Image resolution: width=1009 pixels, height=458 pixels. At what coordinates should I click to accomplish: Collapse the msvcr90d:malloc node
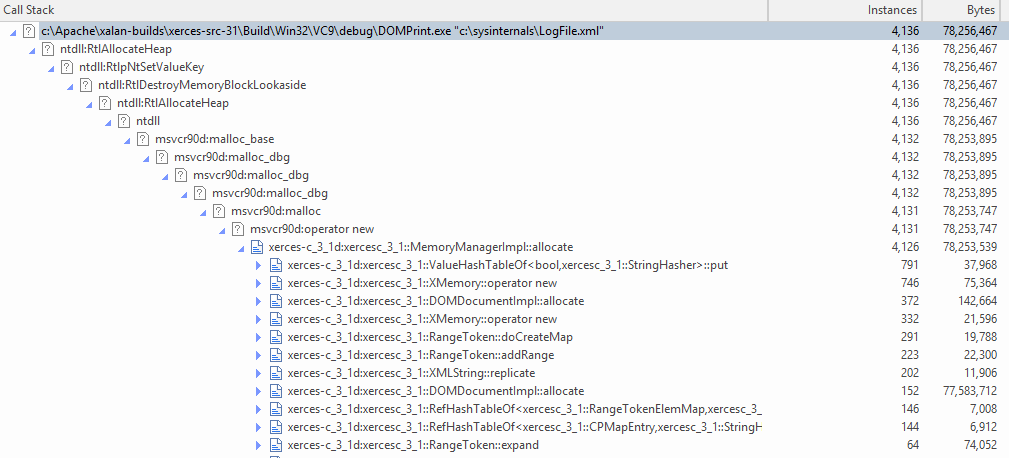pyautogui.click(x=202, y=211)
